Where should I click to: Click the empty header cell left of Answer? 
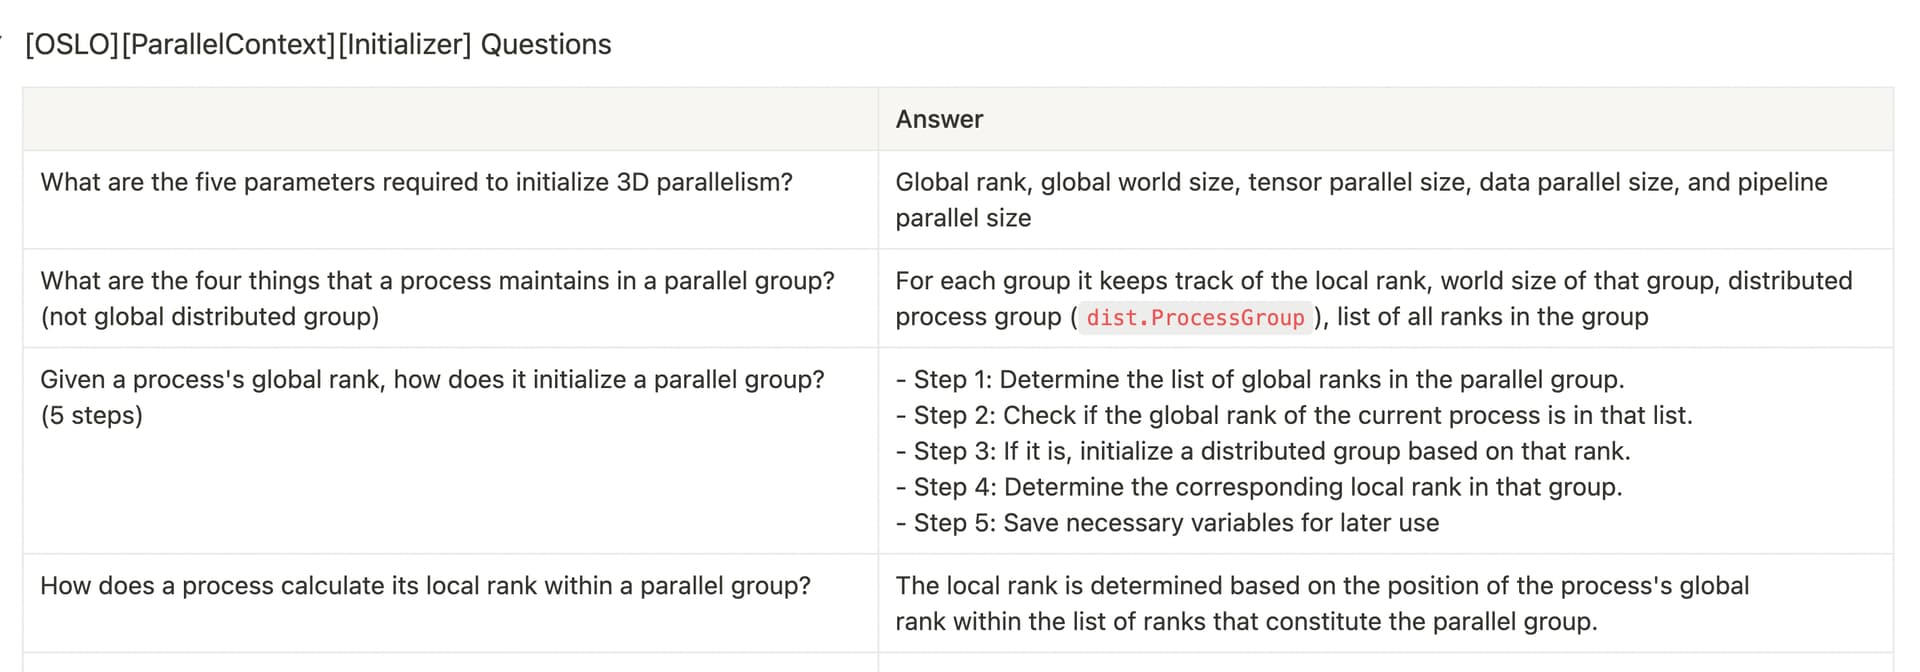450,119
